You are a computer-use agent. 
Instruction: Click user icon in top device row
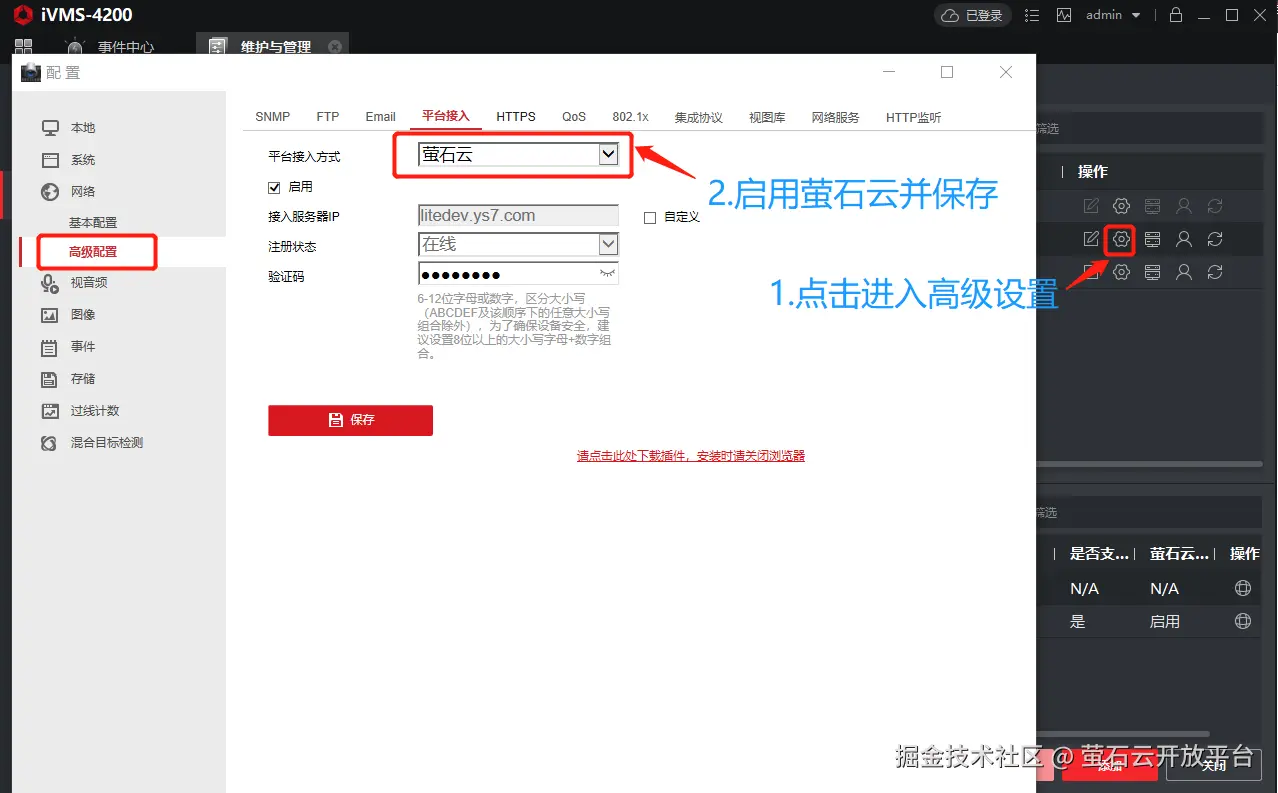(x=1183, y=206)
